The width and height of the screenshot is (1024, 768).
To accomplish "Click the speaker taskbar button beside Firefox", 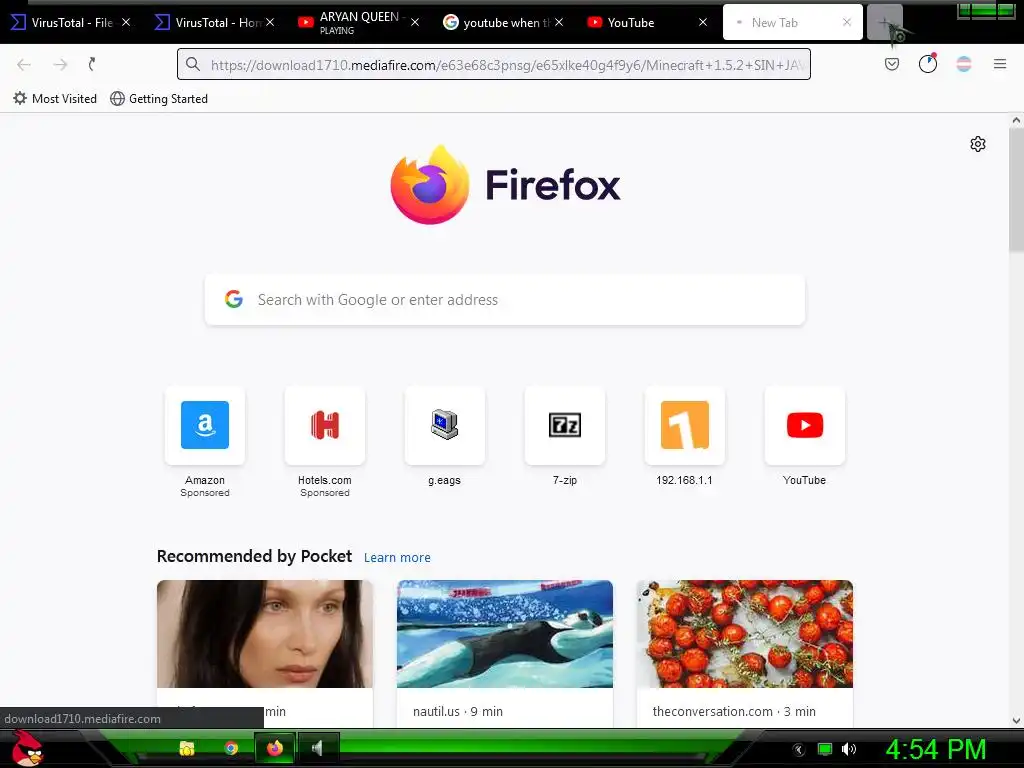I will [318, 748].
